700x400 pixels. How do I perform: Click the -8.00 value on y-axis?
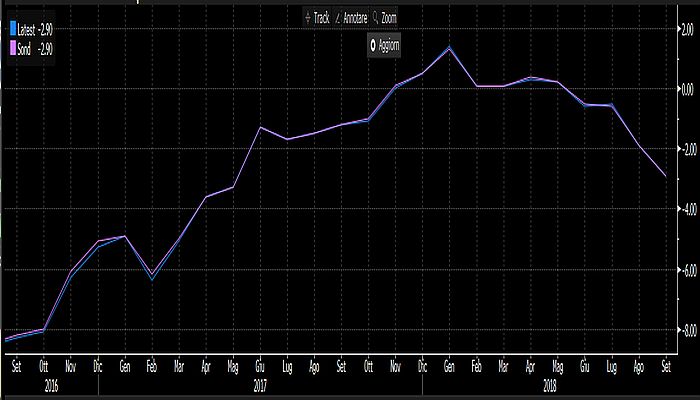(x=684, y=330)
